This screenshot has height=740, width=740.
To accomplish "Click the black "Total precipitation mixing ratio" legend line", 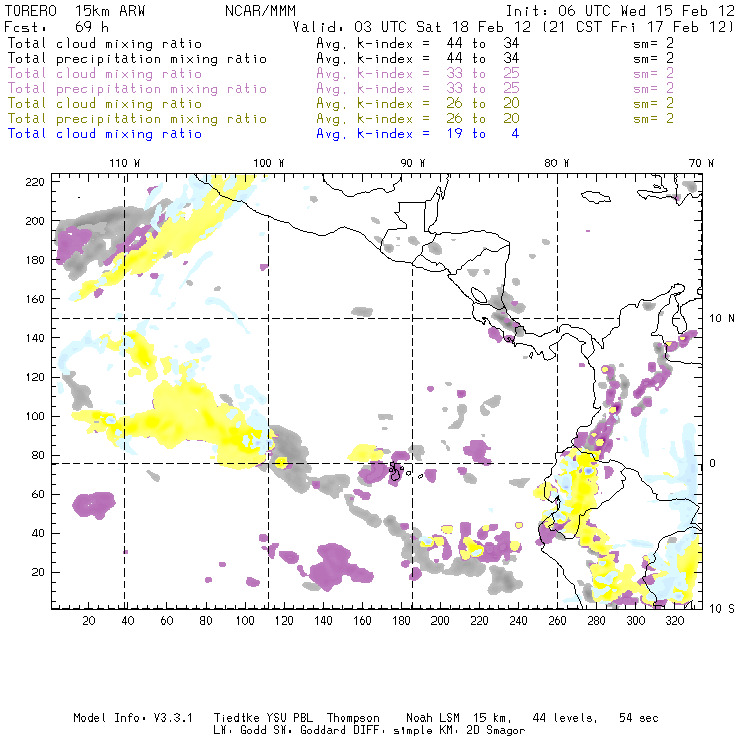I will (137, 59).
